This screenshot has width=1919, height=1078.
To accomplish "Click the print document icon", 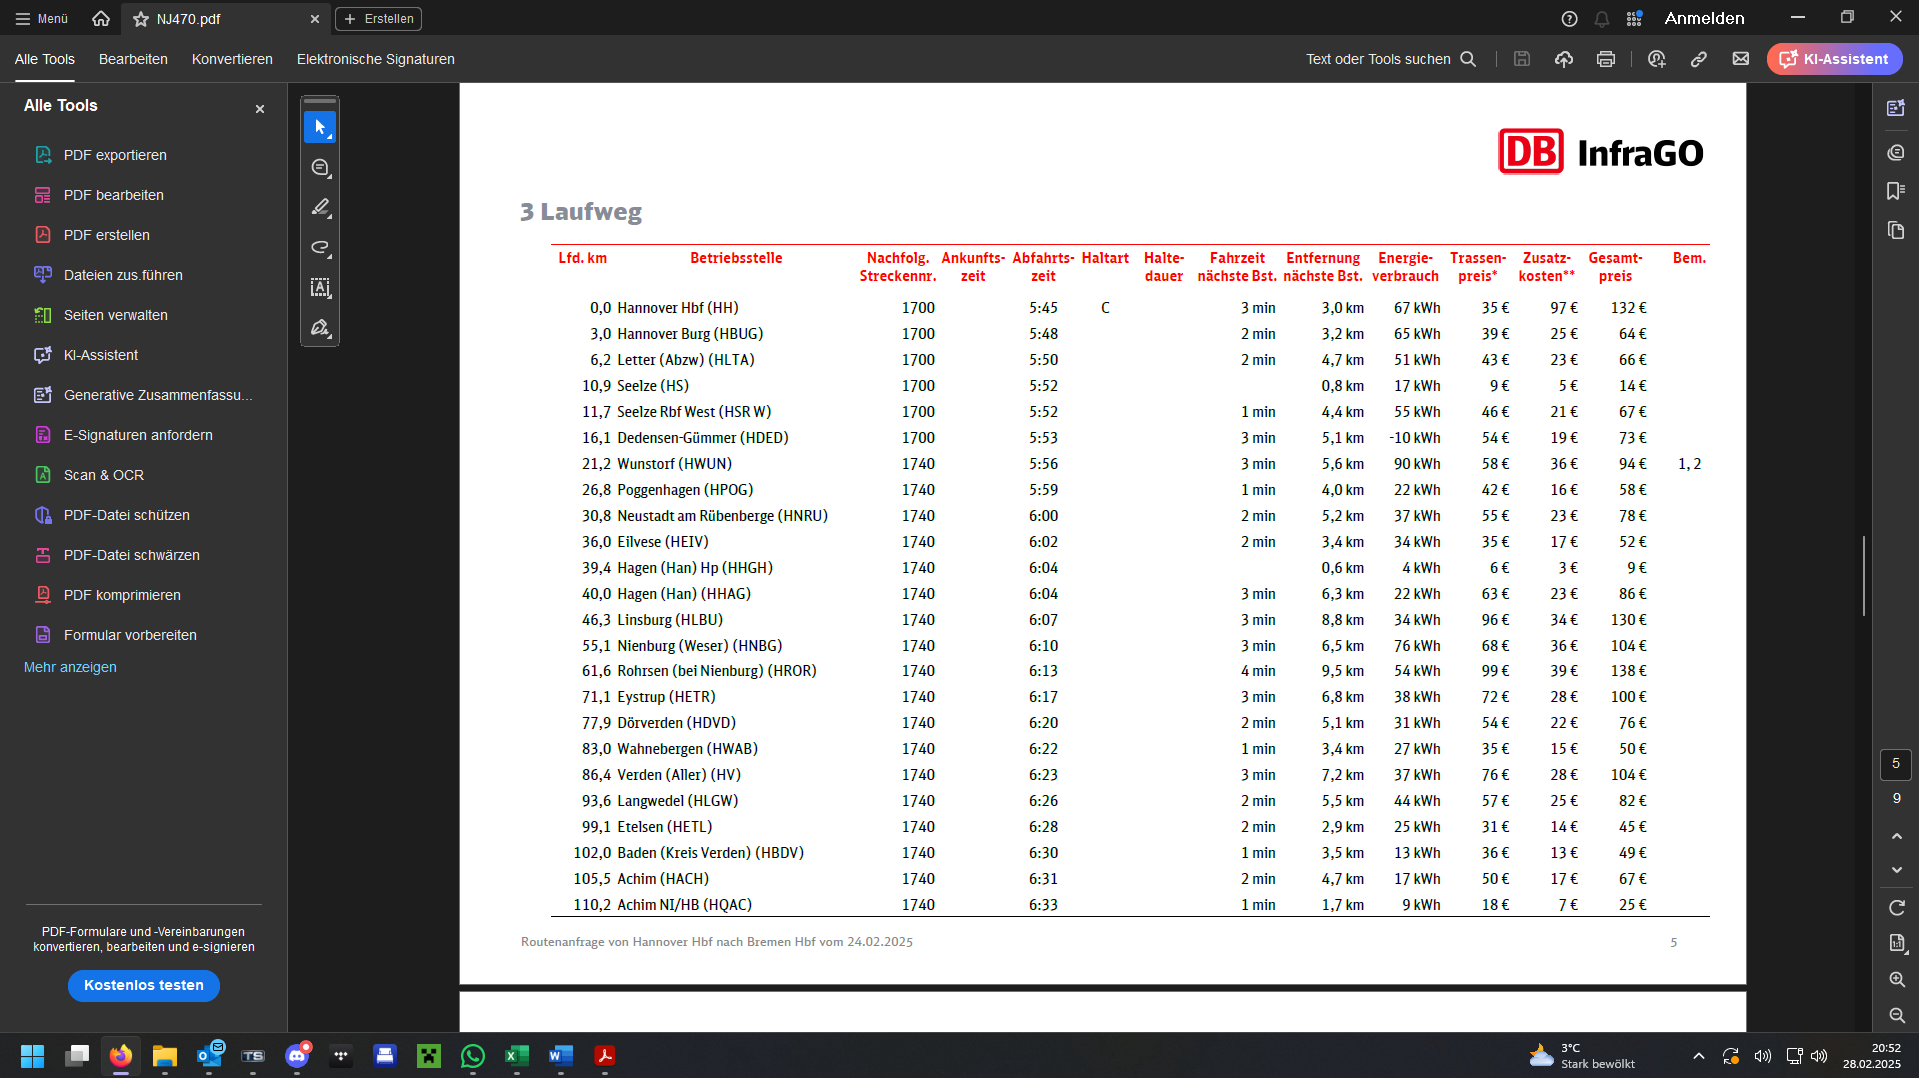I will pos(1605,59).
